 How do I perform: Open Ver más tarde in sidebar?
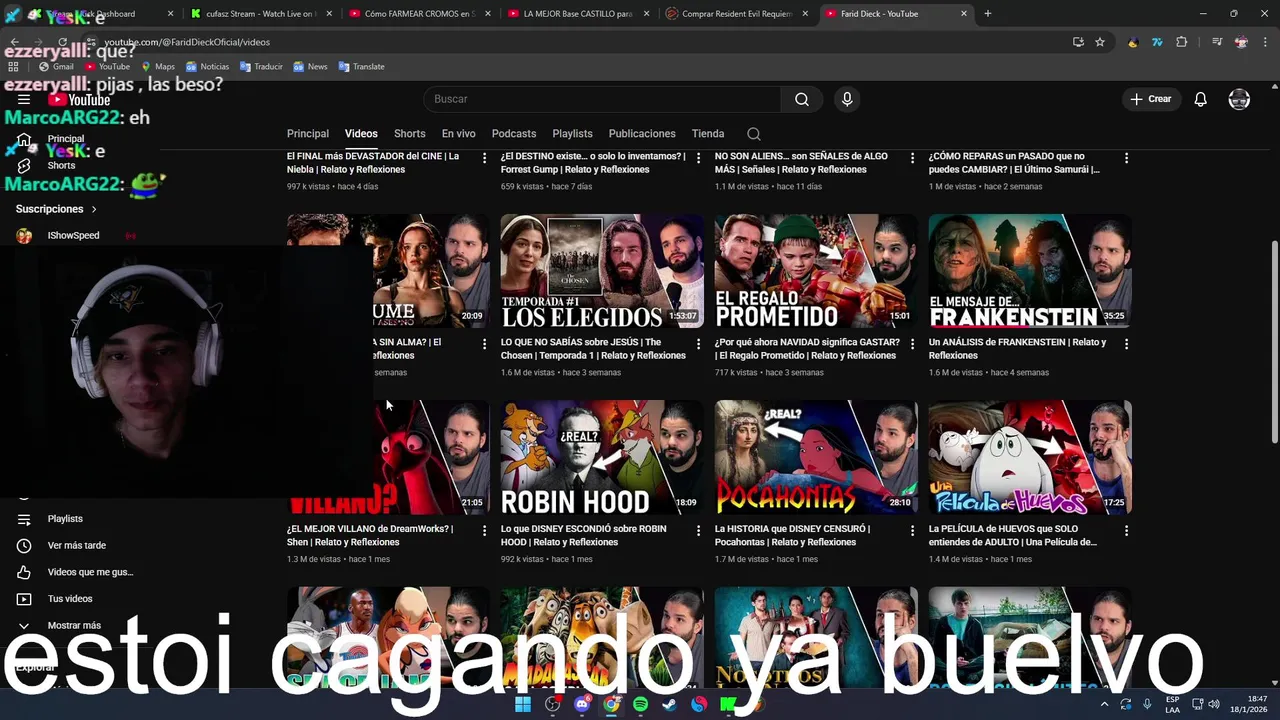(x=76, y=546)
